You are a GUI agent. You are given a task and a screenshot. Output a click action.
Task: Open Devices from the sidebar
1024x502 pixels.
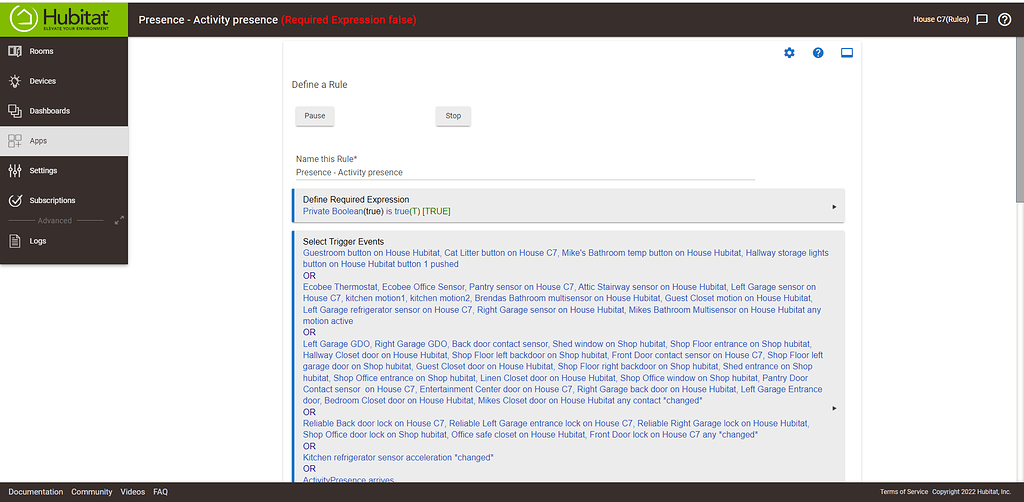pos(42,81)
